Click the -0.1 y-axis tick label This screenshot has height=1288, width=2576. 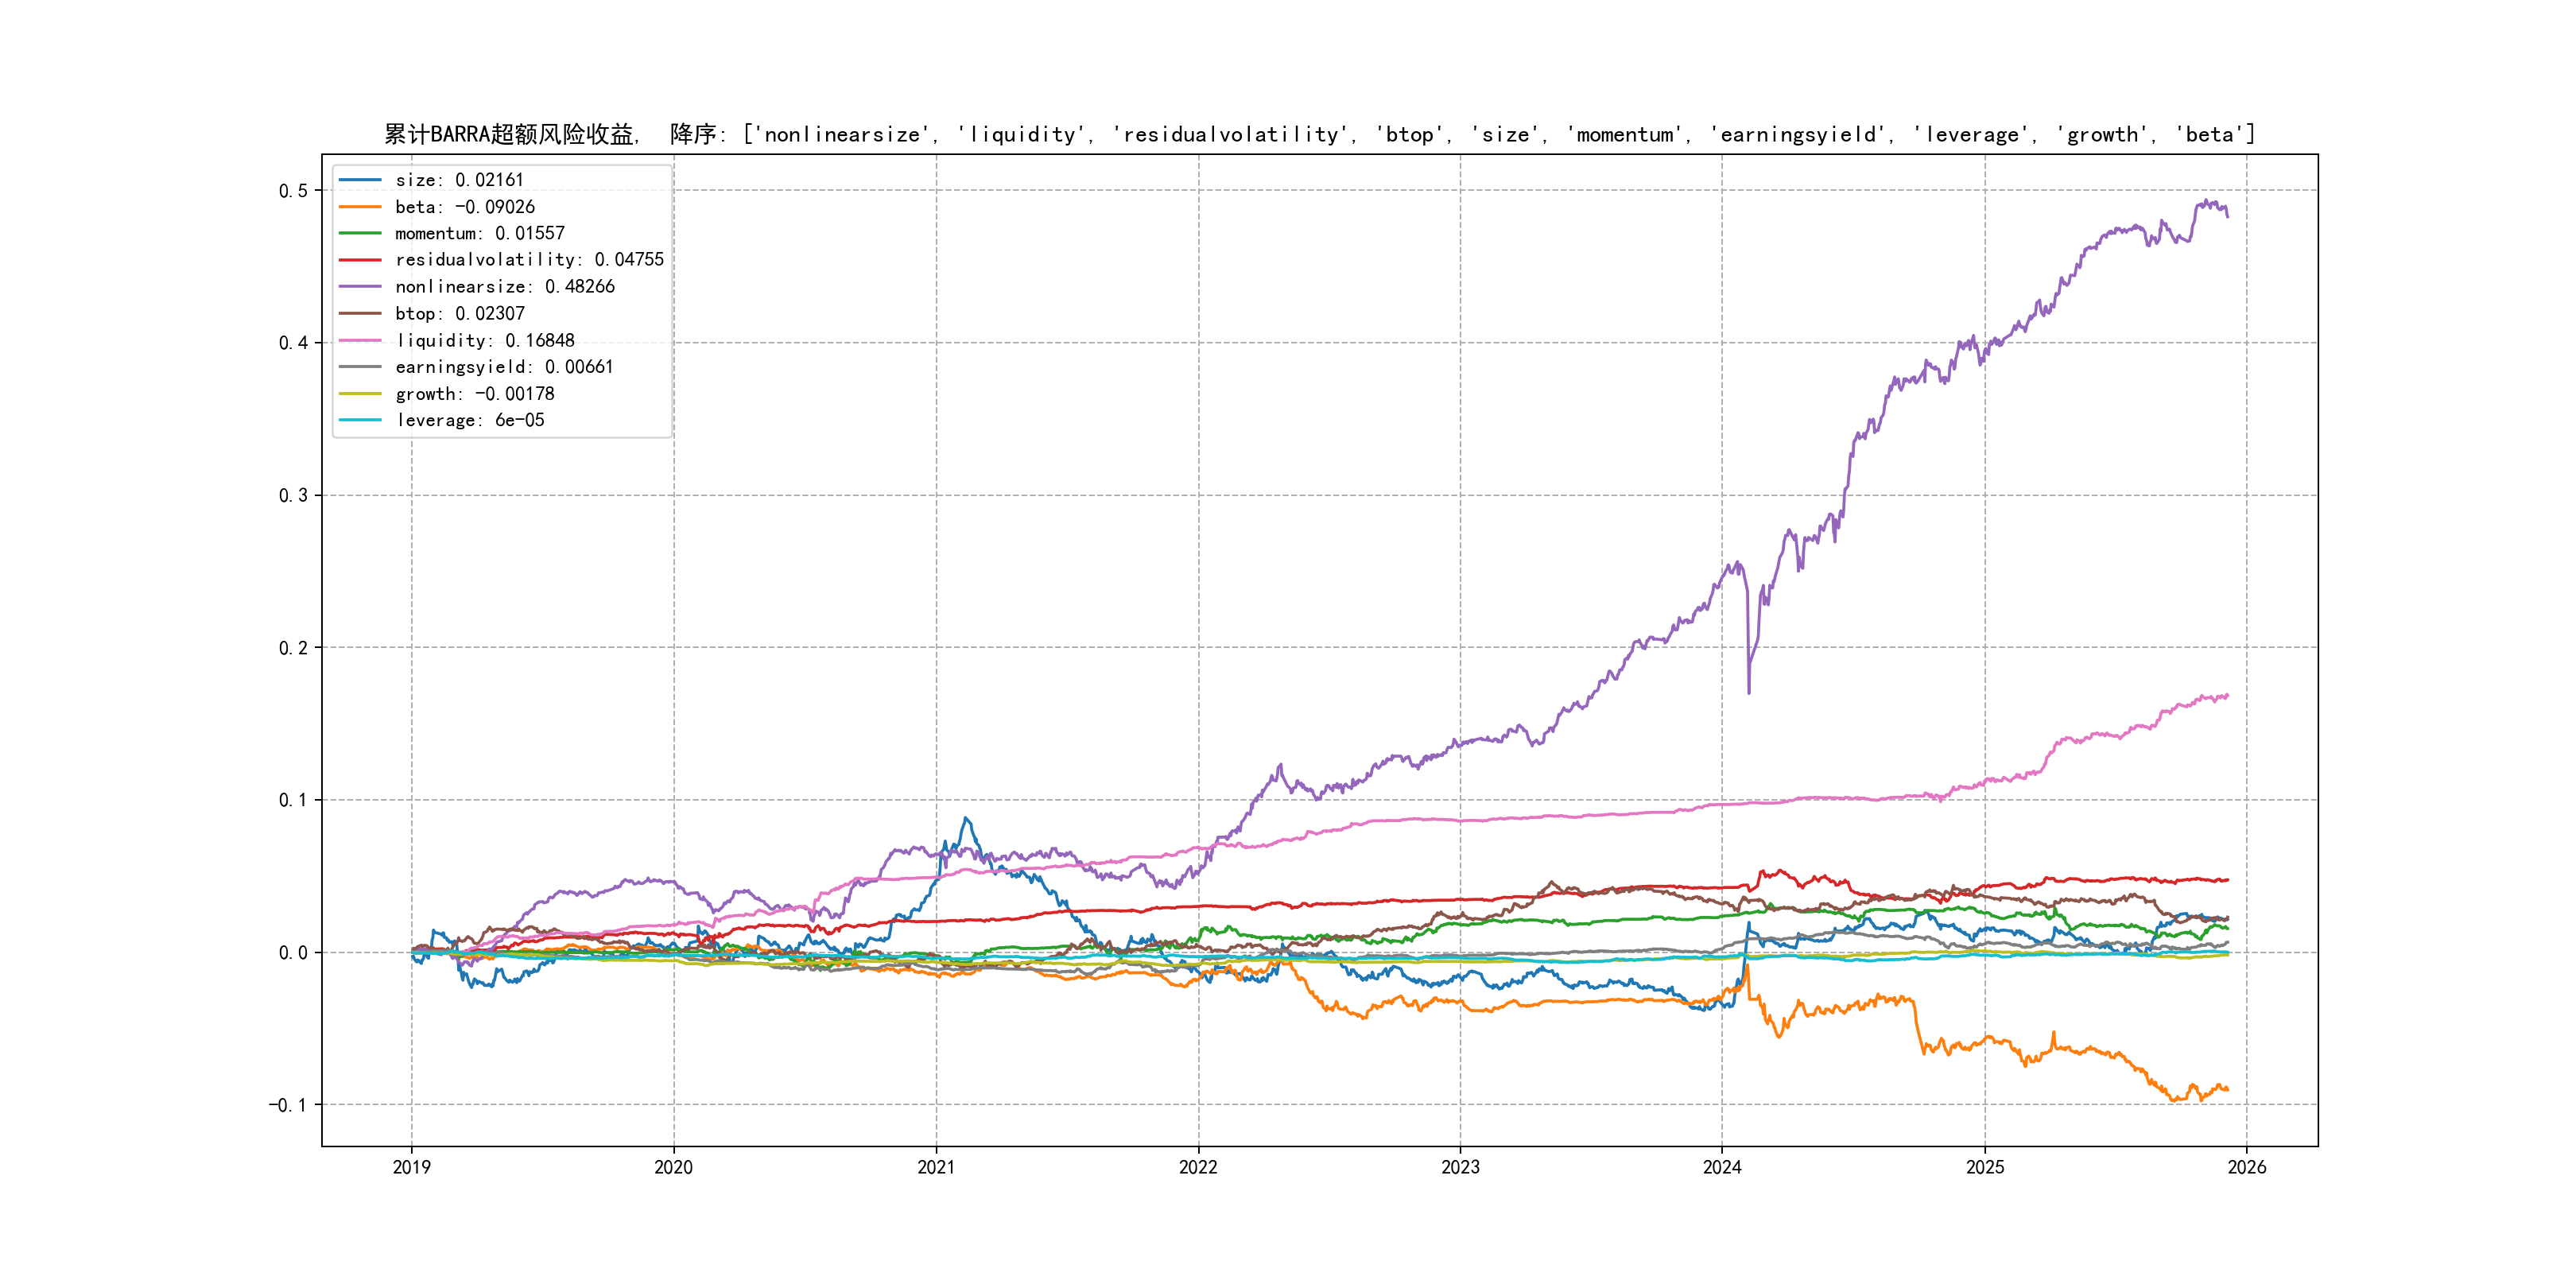[x=288, y=1106]
